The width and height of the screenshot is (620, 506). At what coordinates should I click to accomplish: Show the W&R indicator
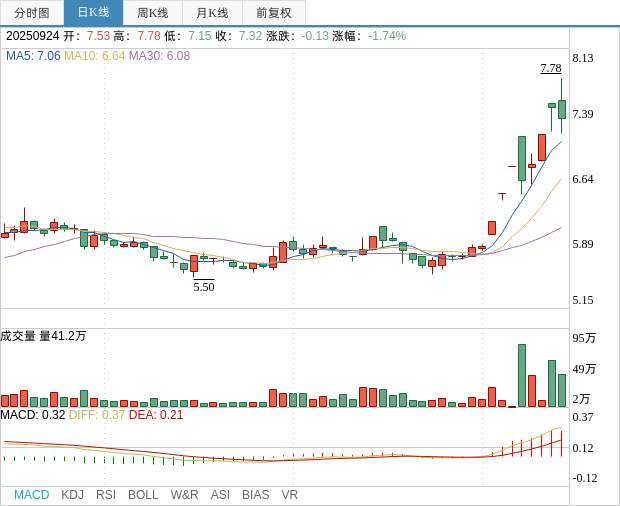pos(184,495)
